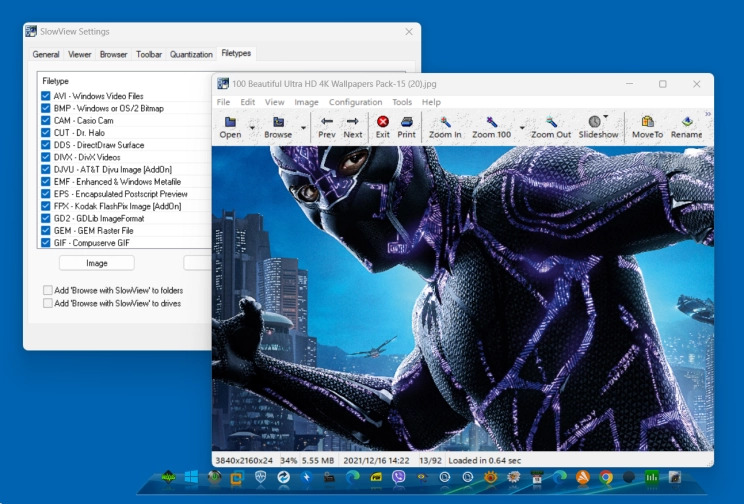
Task: Click the Open folder icon in toolbar
Action: 230,122
